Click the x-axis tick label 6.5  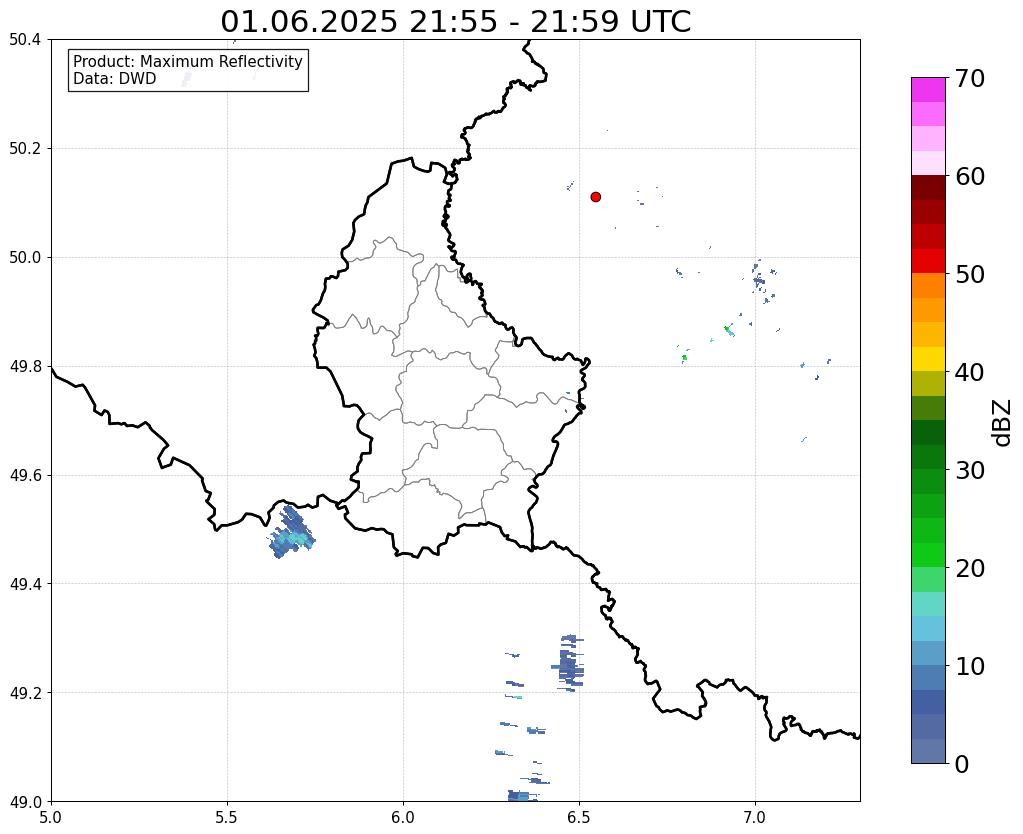pyautogui.click(x=579, y=818)
